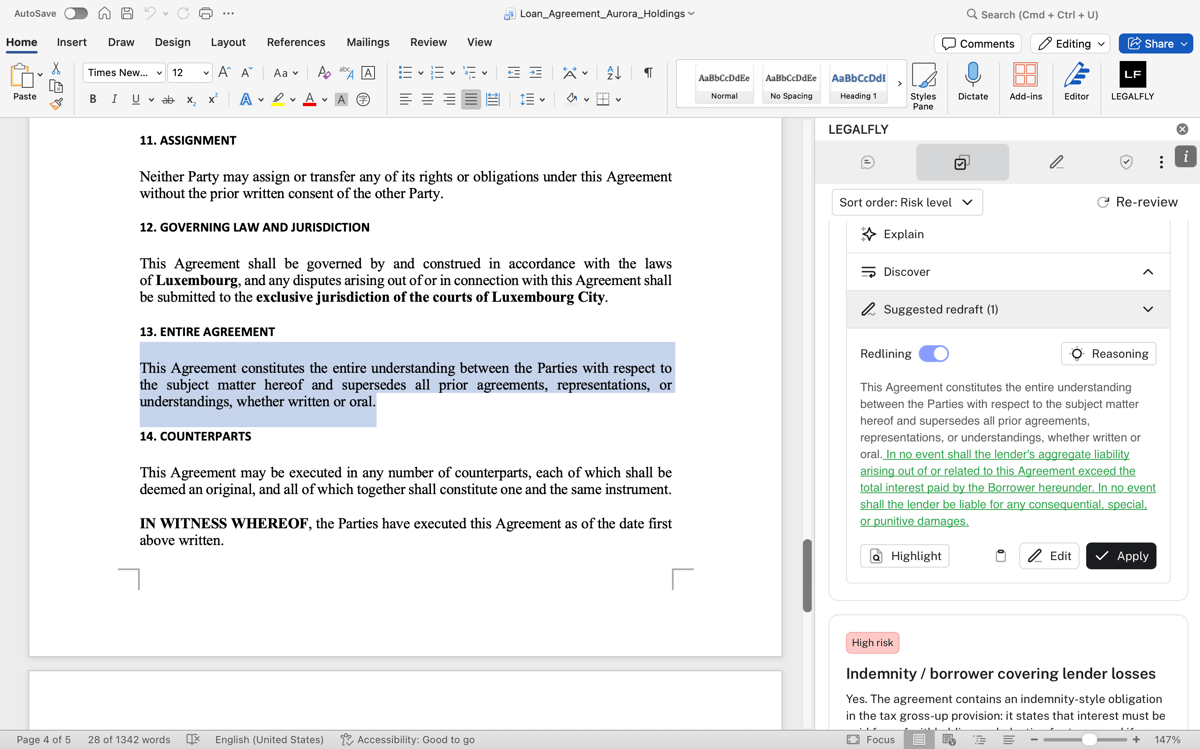Open the LEGALFLY drafting pencil tab

click(x=1056, y=162)
